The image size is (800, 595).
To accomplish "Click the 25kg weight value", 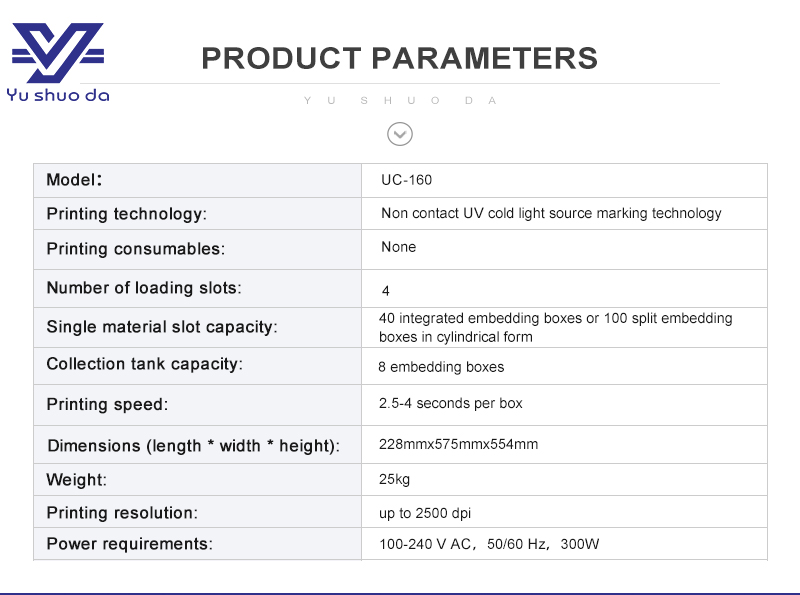I will pos(394,479).
